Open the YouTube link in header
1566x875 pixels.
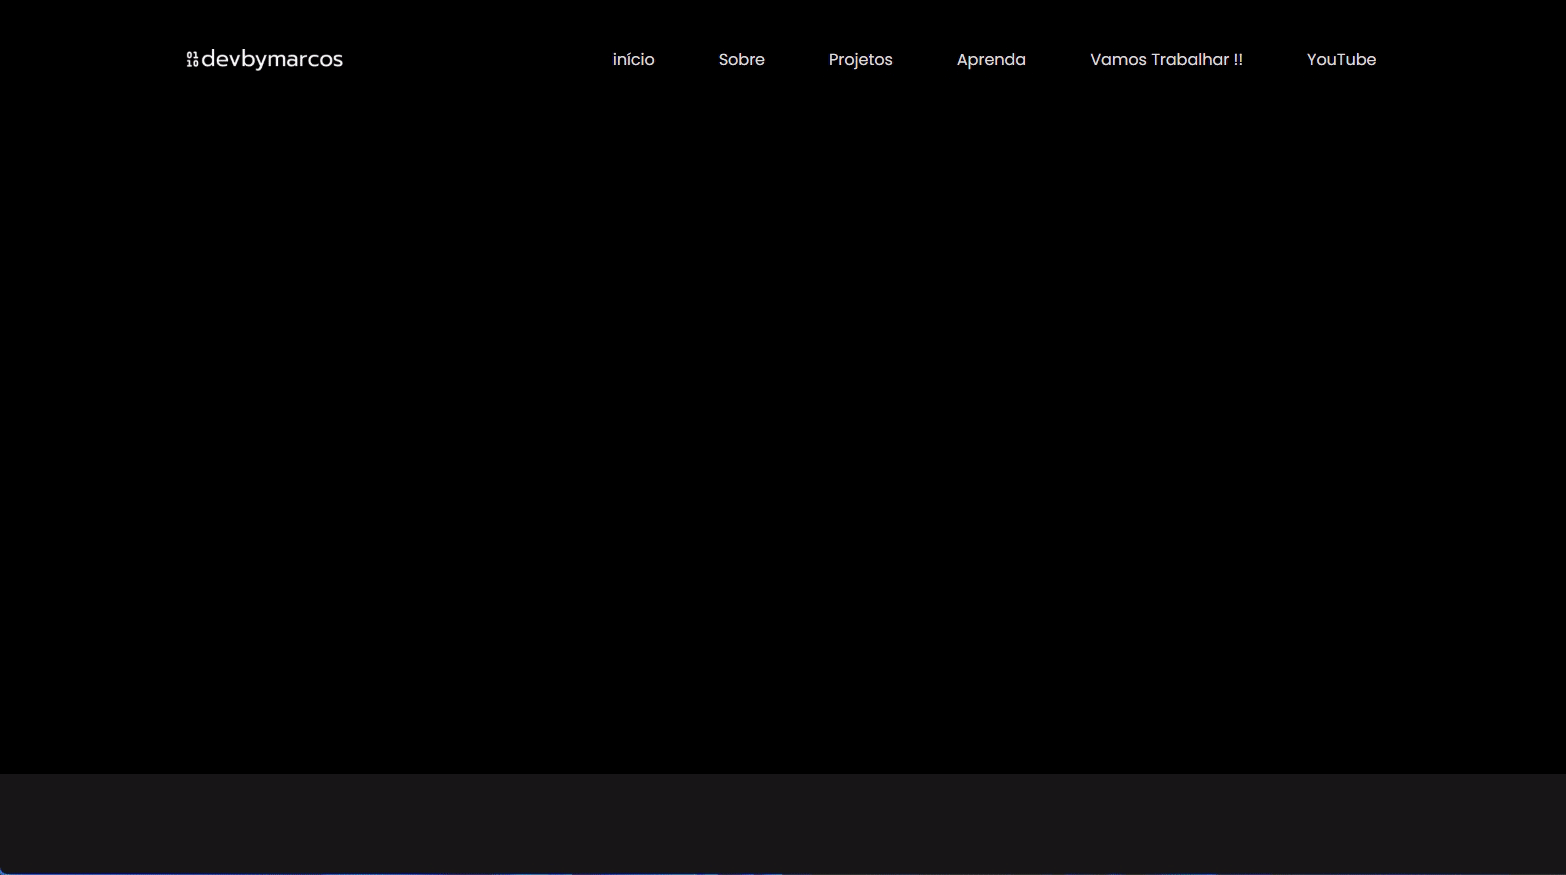click(x=1341, y=60)
